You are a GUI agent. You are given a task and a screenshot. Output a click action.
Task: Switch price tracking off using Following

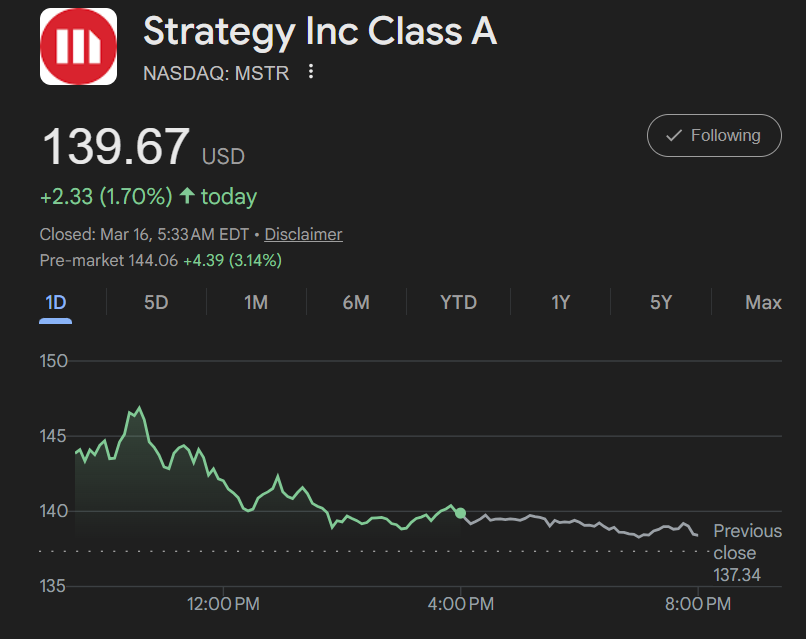pos(714,135)
